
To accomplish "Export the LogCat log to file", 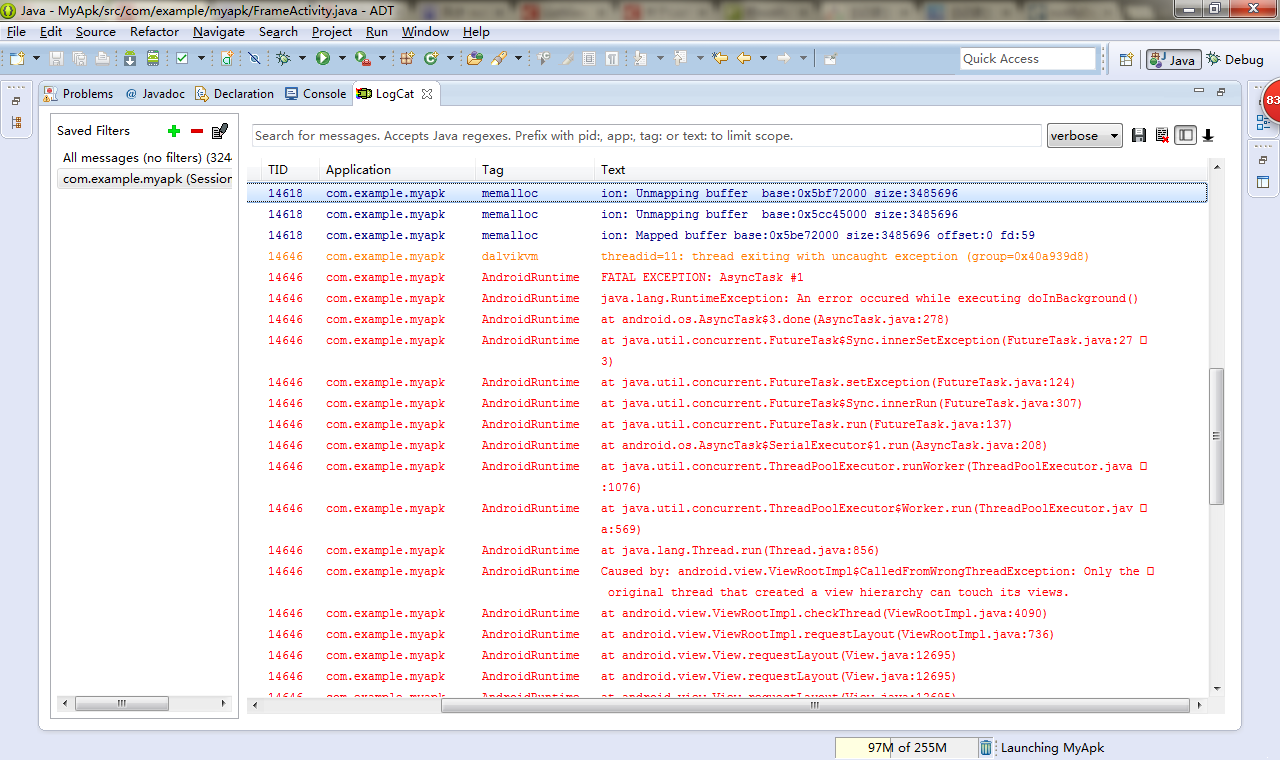I will click(x=1138, y=136).
